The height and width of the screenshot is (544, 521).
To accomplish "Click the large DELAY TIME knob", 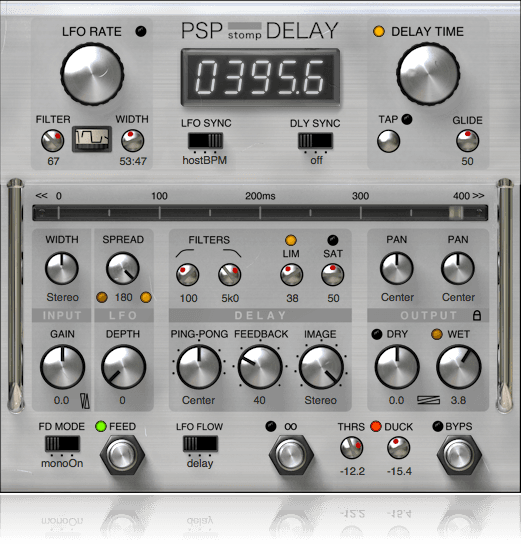I will [x=428, y=74].
